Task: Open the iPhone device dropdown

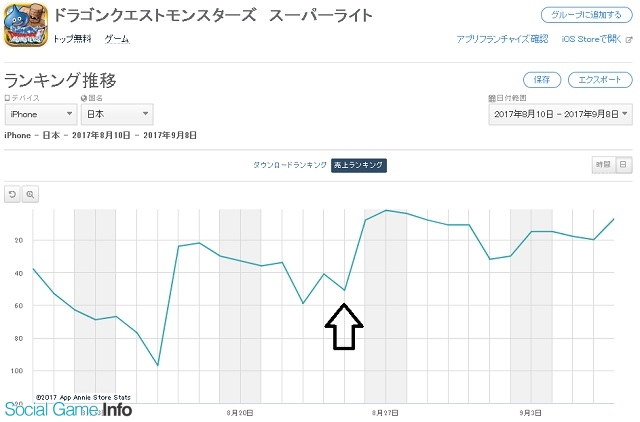Action: (x=40, y=114)
